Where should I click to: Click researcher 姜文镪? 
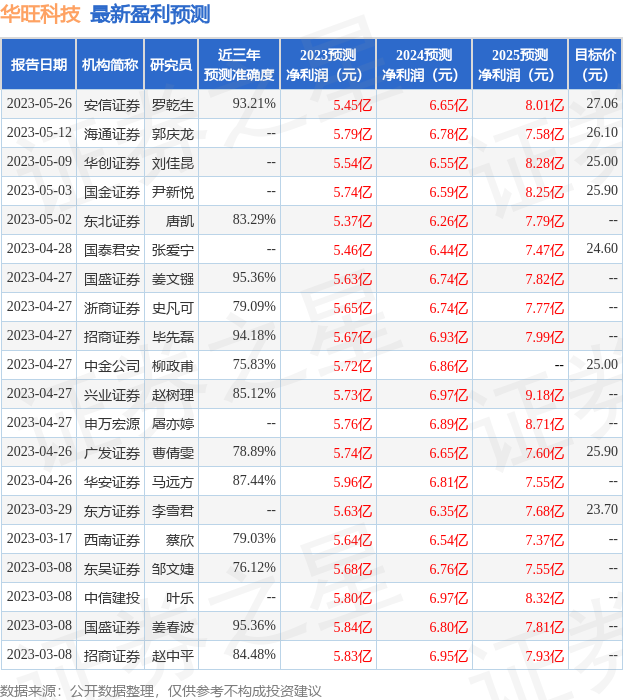(173, 279)
